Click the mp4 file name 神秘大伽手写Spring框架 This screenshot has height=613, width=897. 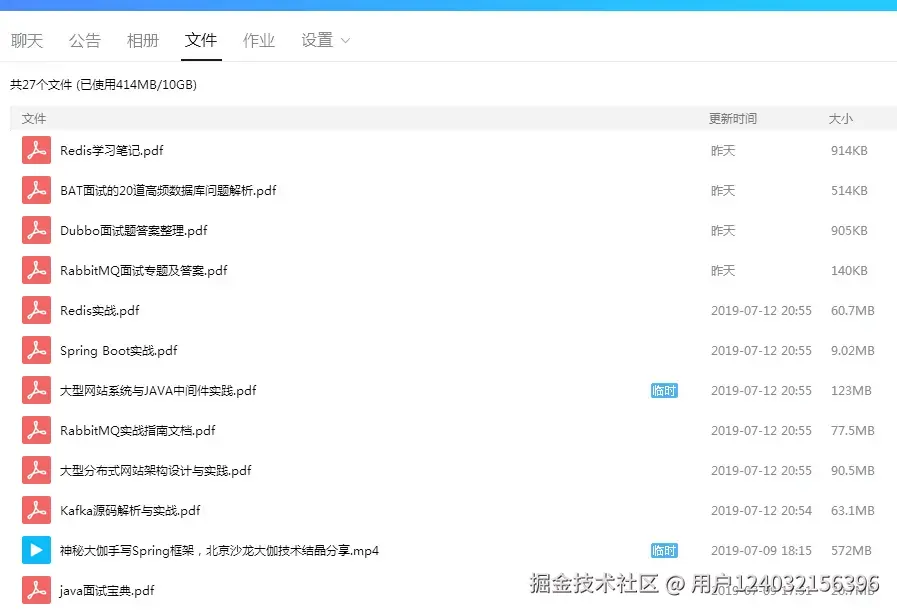coord(219,551)
